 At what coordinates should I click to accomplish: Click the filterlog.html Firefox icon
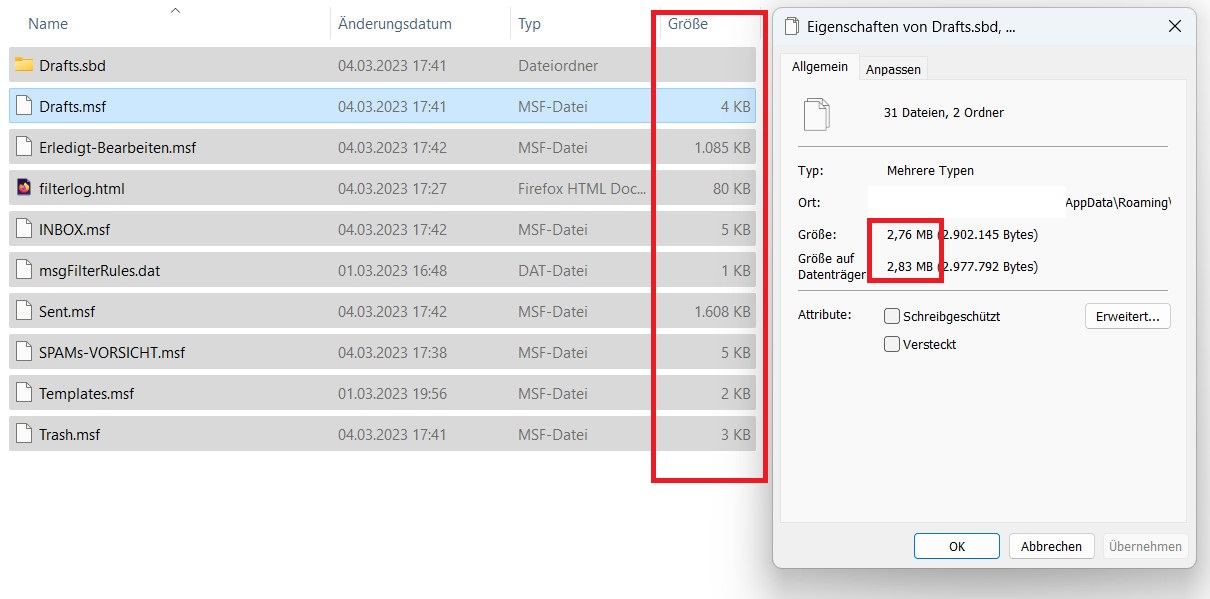tap(24, 188)
